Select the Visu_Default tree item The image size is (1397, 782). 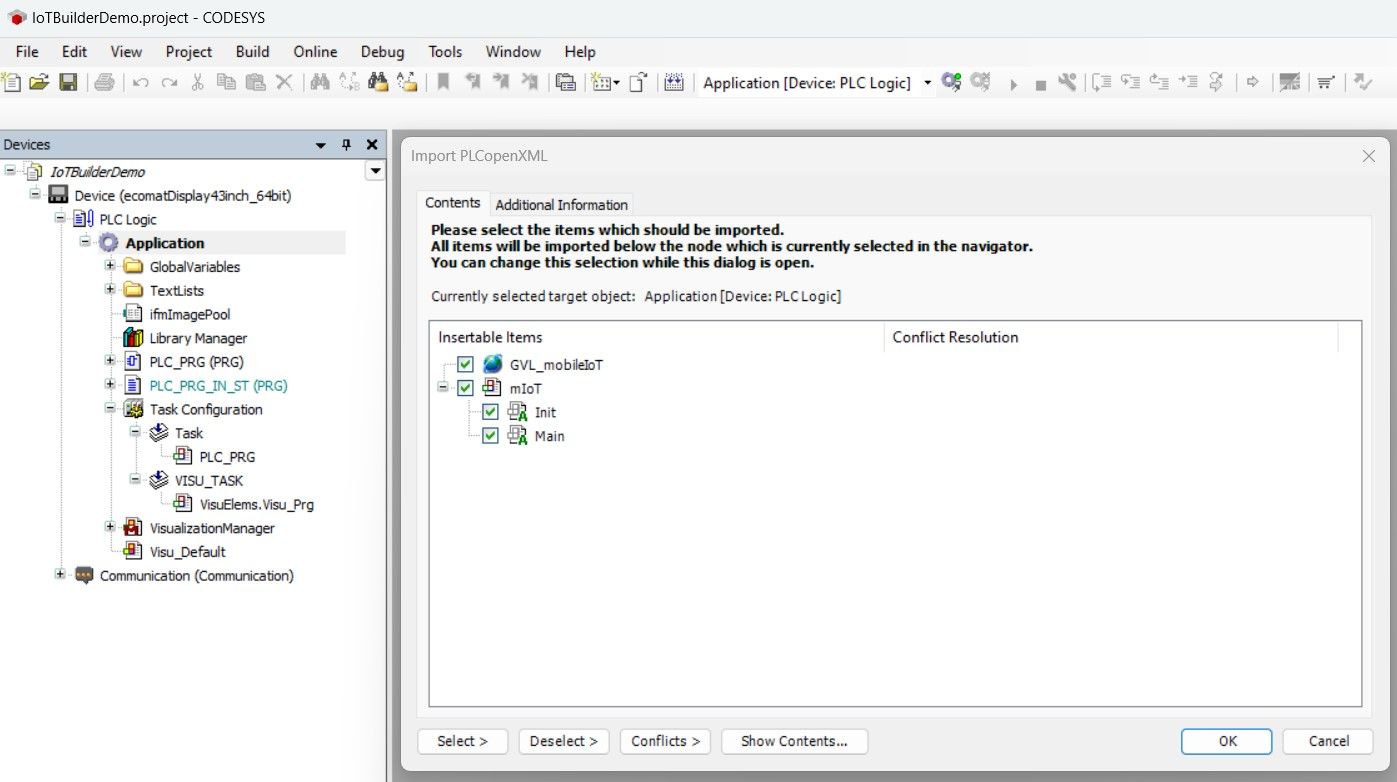pos(188,552)
